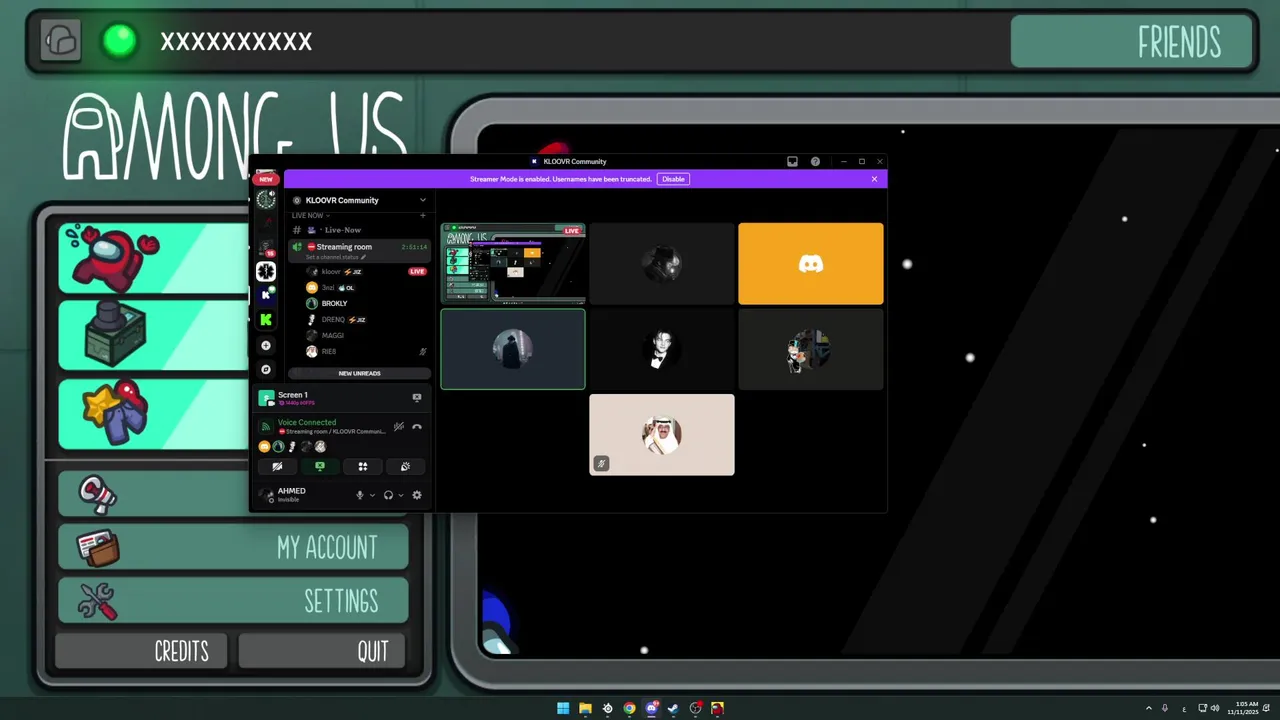
Task: Expand headphone output options arrow
Action: pyautogui.click(x=401, y=495)
